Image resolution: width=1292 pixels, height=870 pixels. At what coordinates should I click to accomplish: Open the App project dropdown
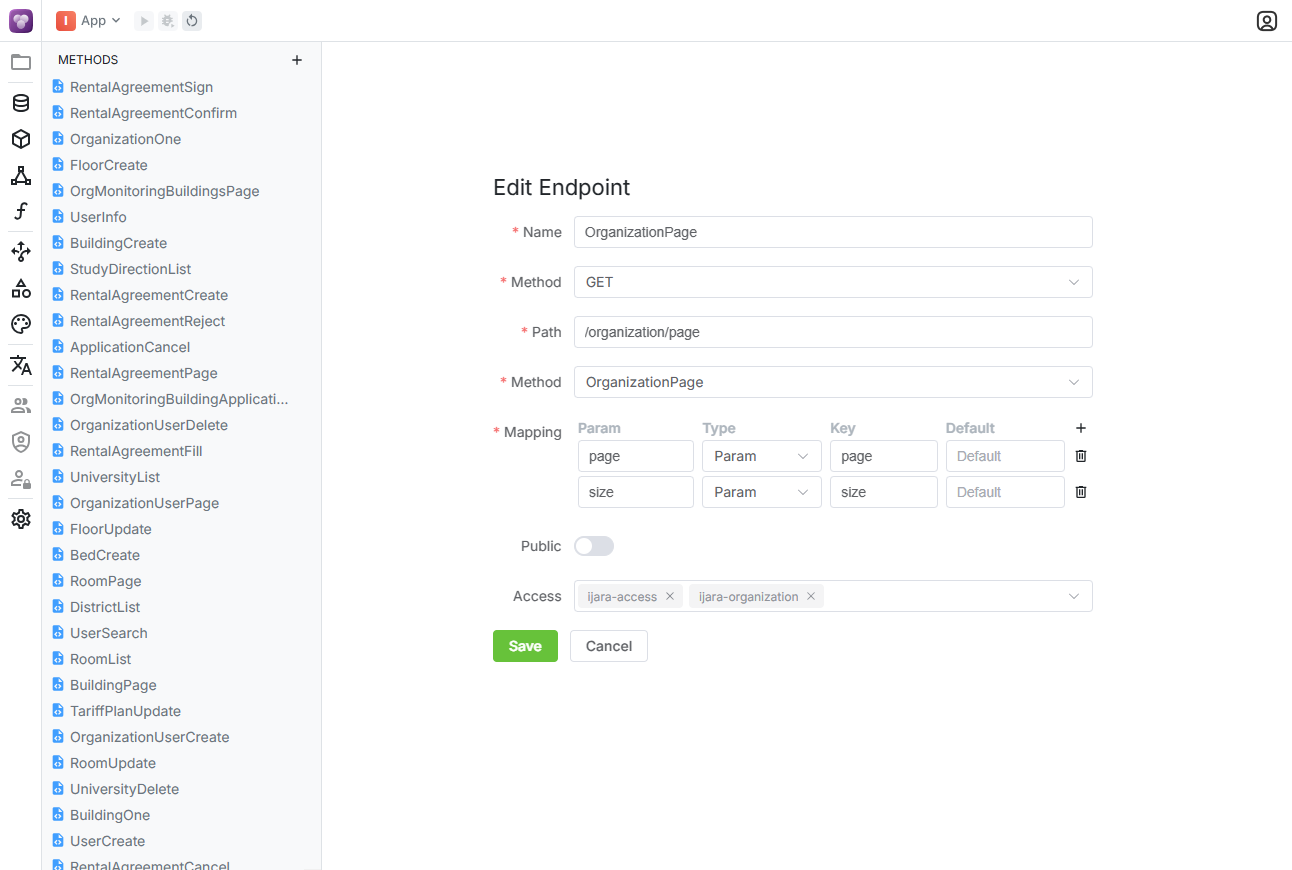tap(89, 20)
